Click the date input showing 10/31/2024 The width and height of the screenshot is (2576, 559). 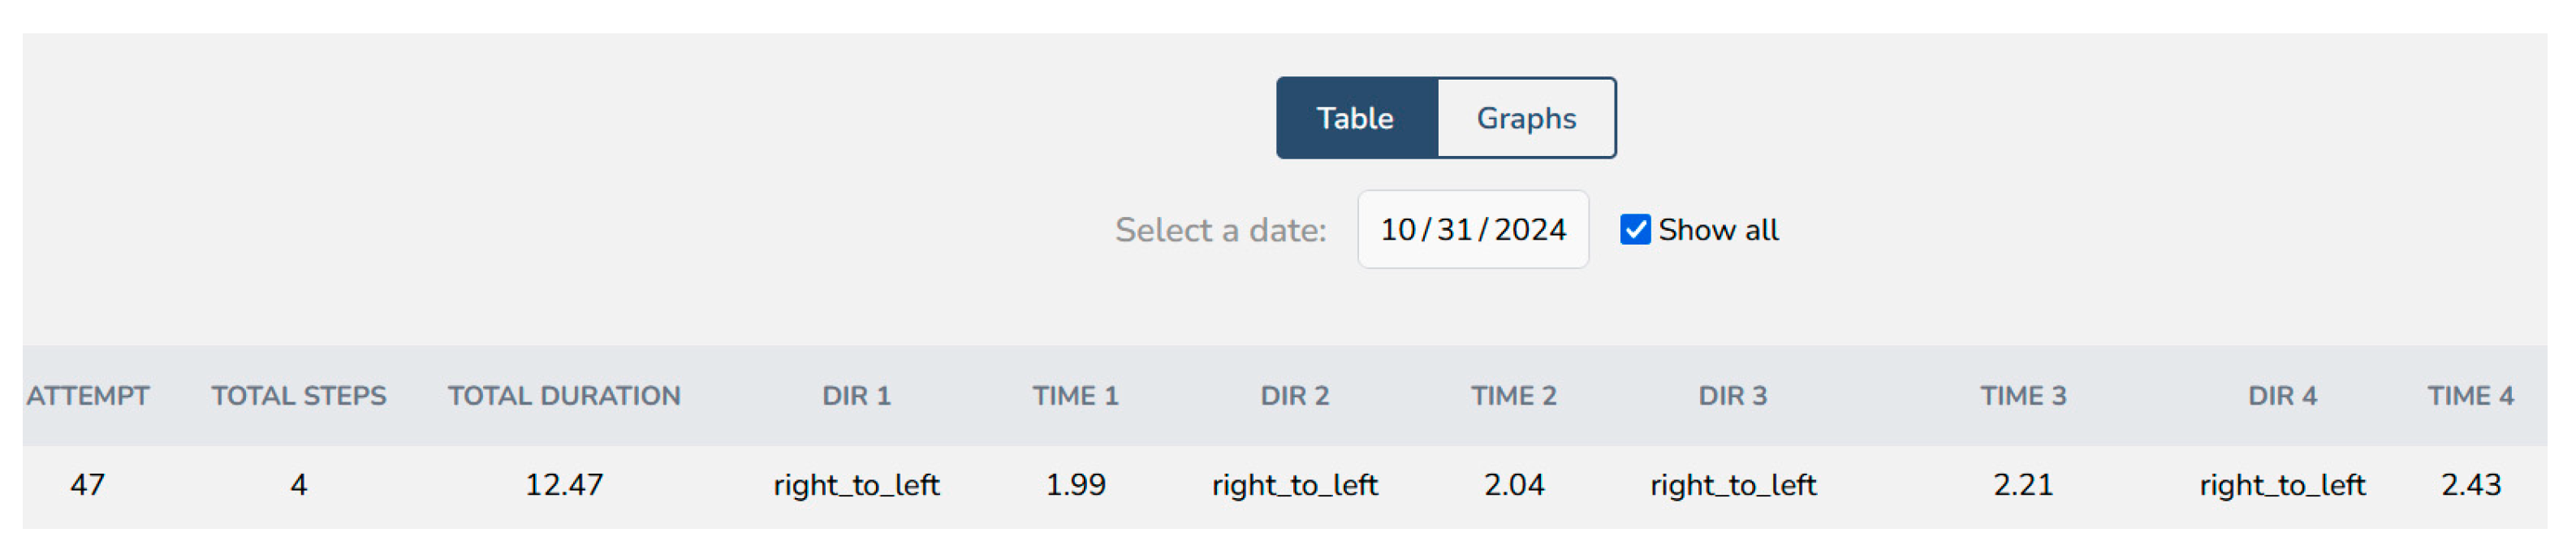click(1472, 230)
